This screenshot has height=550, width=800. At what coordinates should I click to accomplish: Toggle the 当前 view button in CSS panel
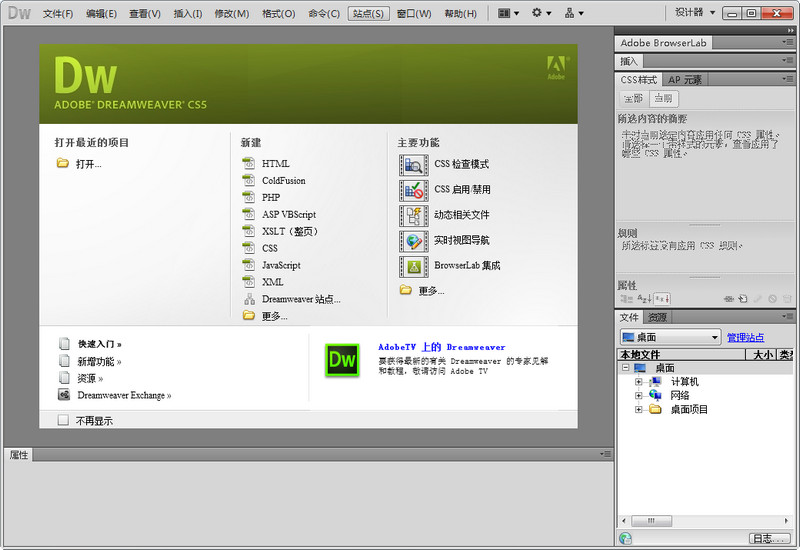[x=662, y=98]
